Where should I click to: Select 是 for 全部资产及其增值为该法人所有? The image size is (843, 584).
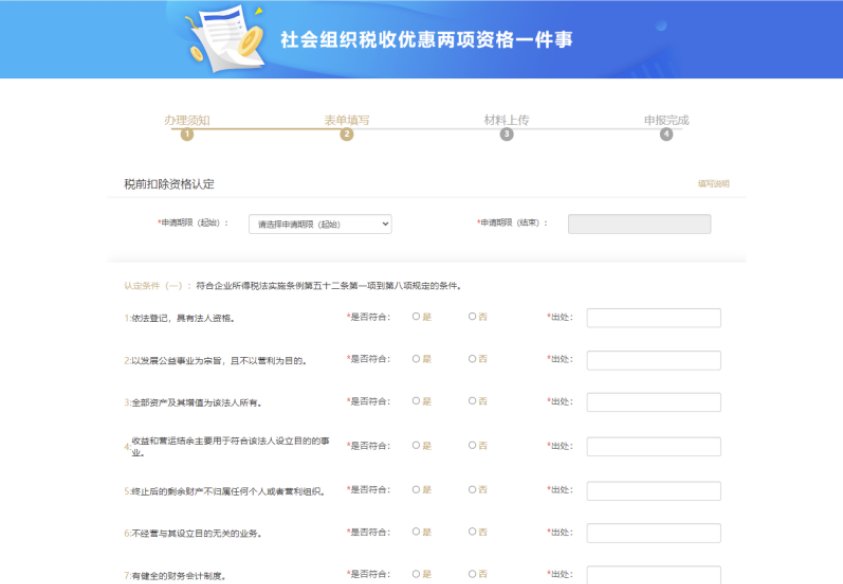(416, 402)
